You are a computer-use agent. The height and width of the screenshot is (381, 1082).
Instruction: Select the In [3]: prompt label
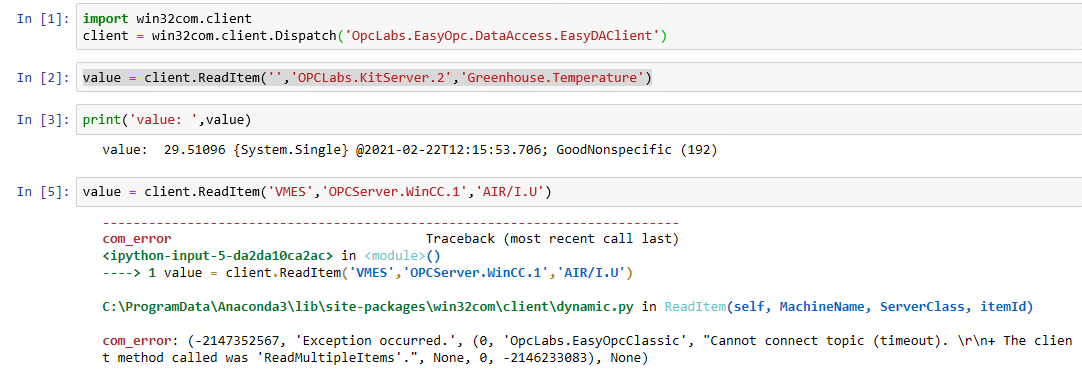(x=43, y=120)
